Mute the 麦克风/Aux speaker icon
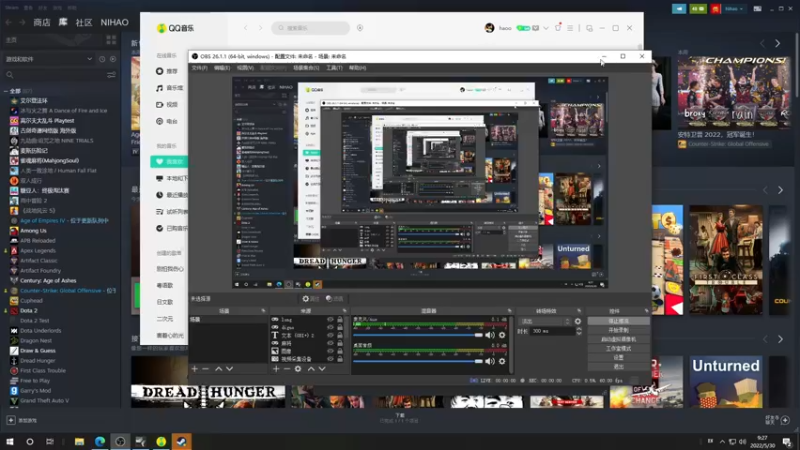The width and height of the screenshot is (800, 450). [x=490, y=335]
